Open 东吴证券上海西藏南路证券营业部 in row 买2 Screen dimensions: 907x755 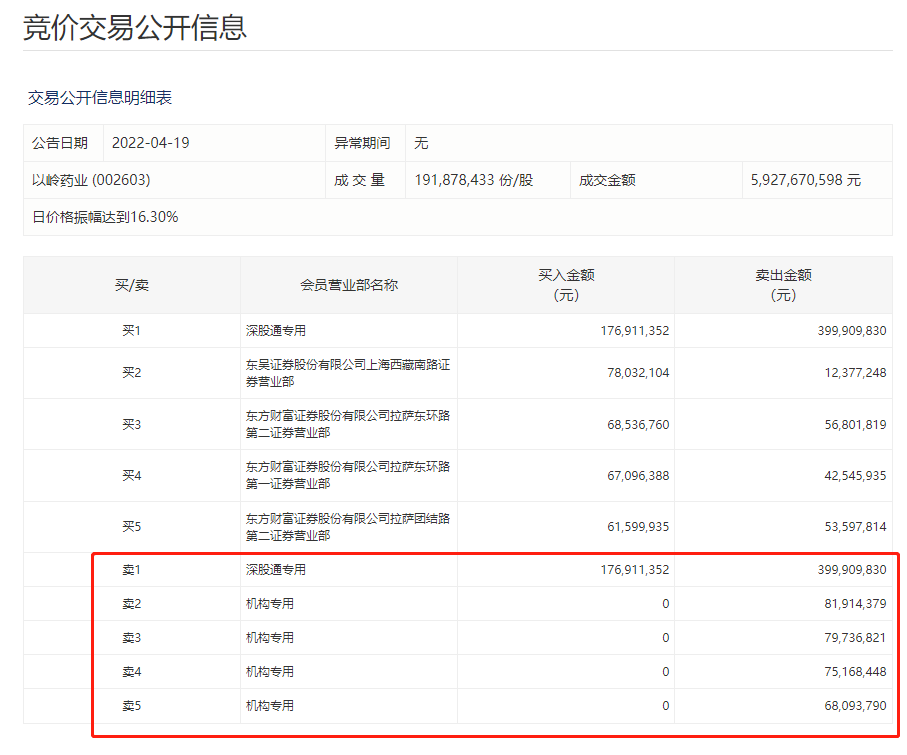click(348, 373)
